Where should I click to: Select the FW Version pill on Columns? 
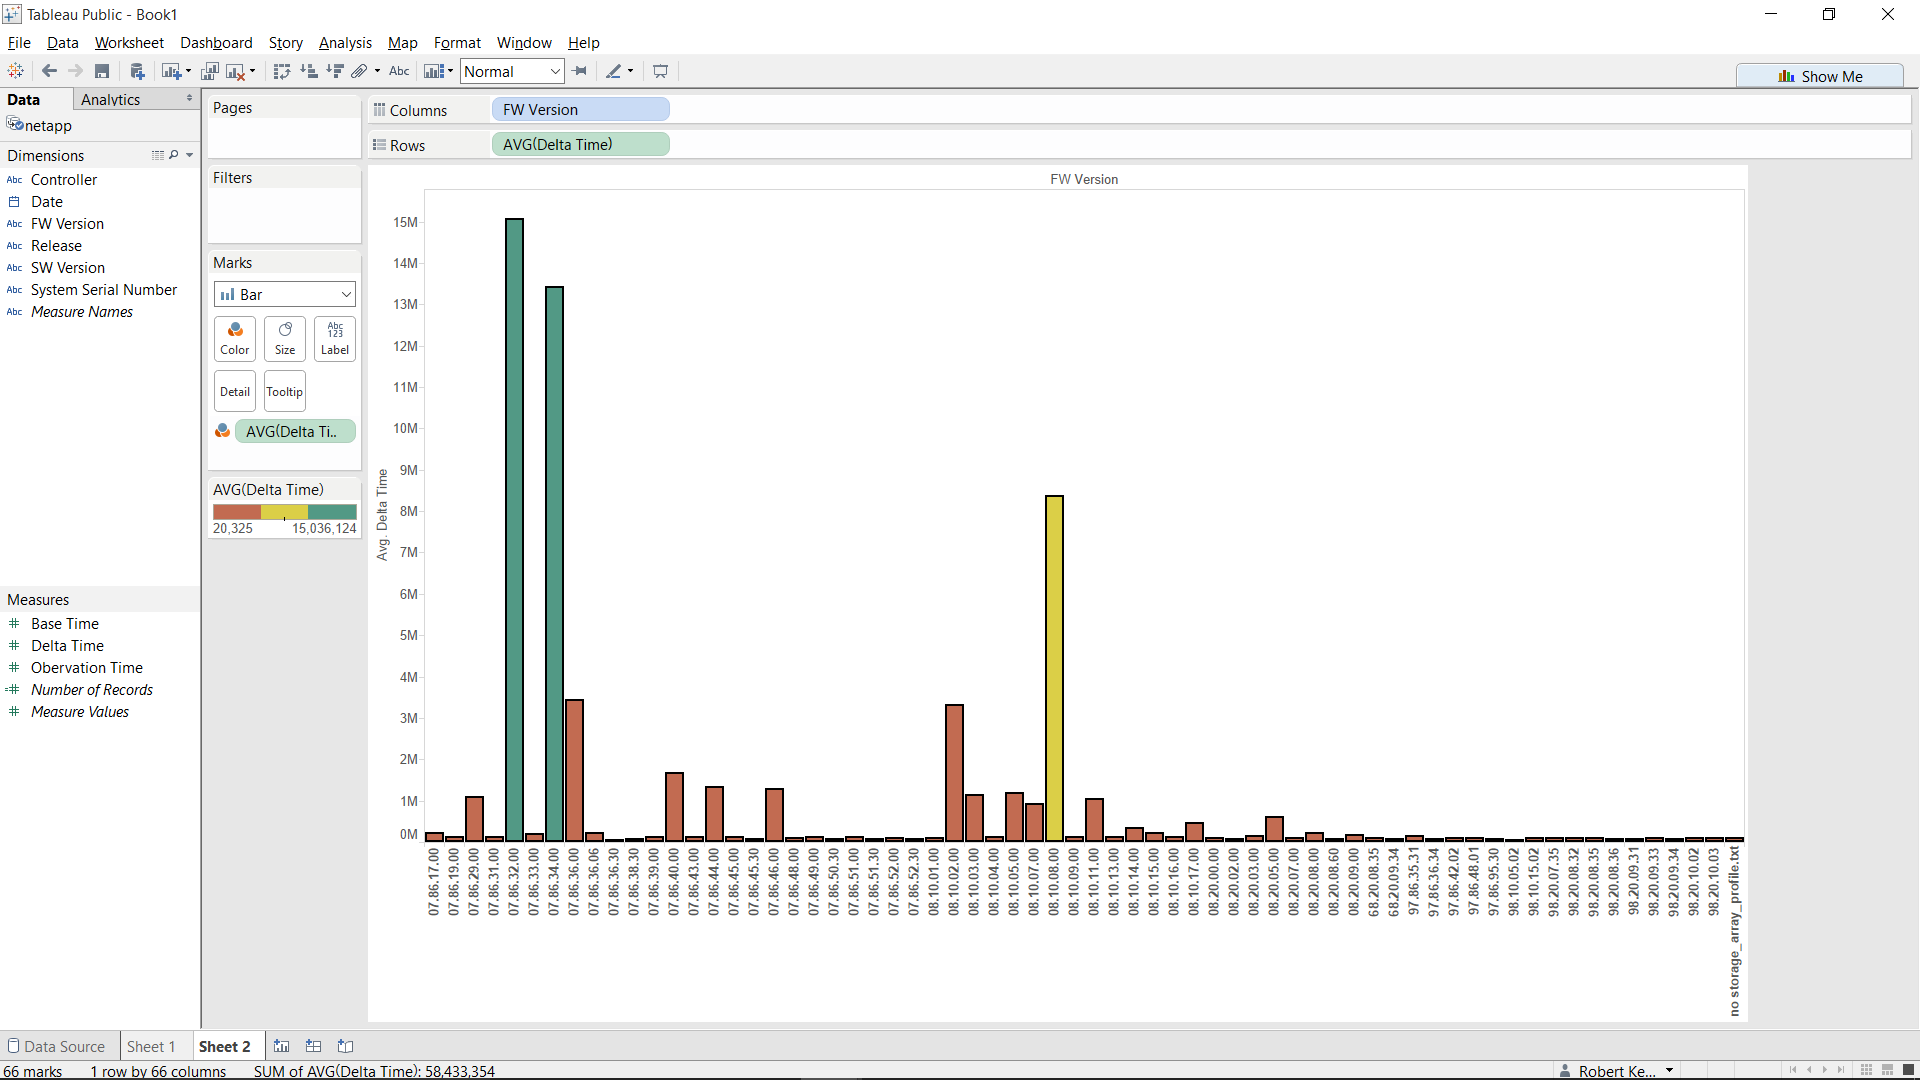click(581, 109)
